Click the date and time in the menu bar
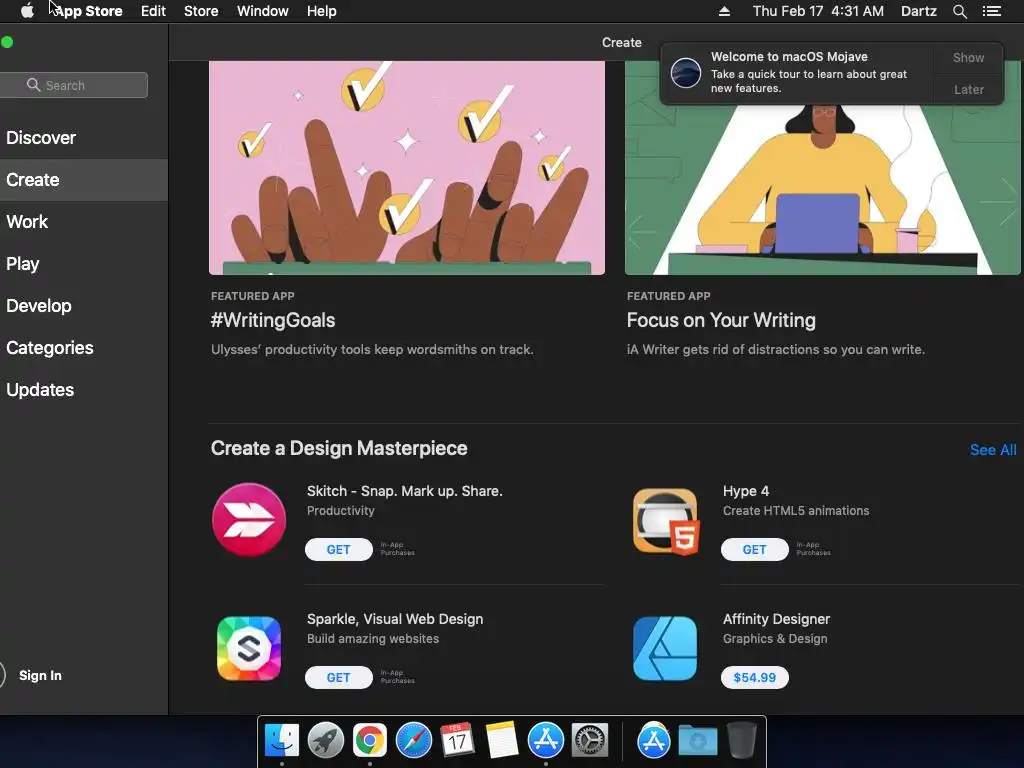The height and width of the screenshot is (768, 1024). [x=818, y=11]
